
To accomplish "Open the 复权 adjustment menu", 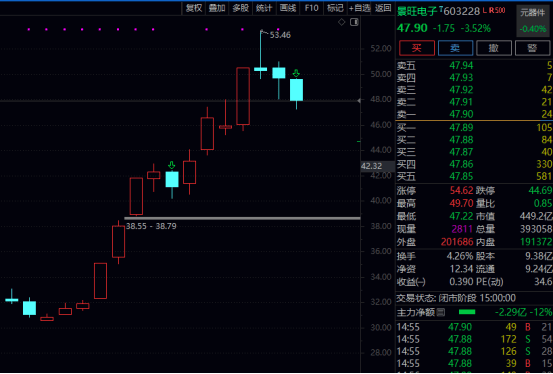I will point(194,8).
